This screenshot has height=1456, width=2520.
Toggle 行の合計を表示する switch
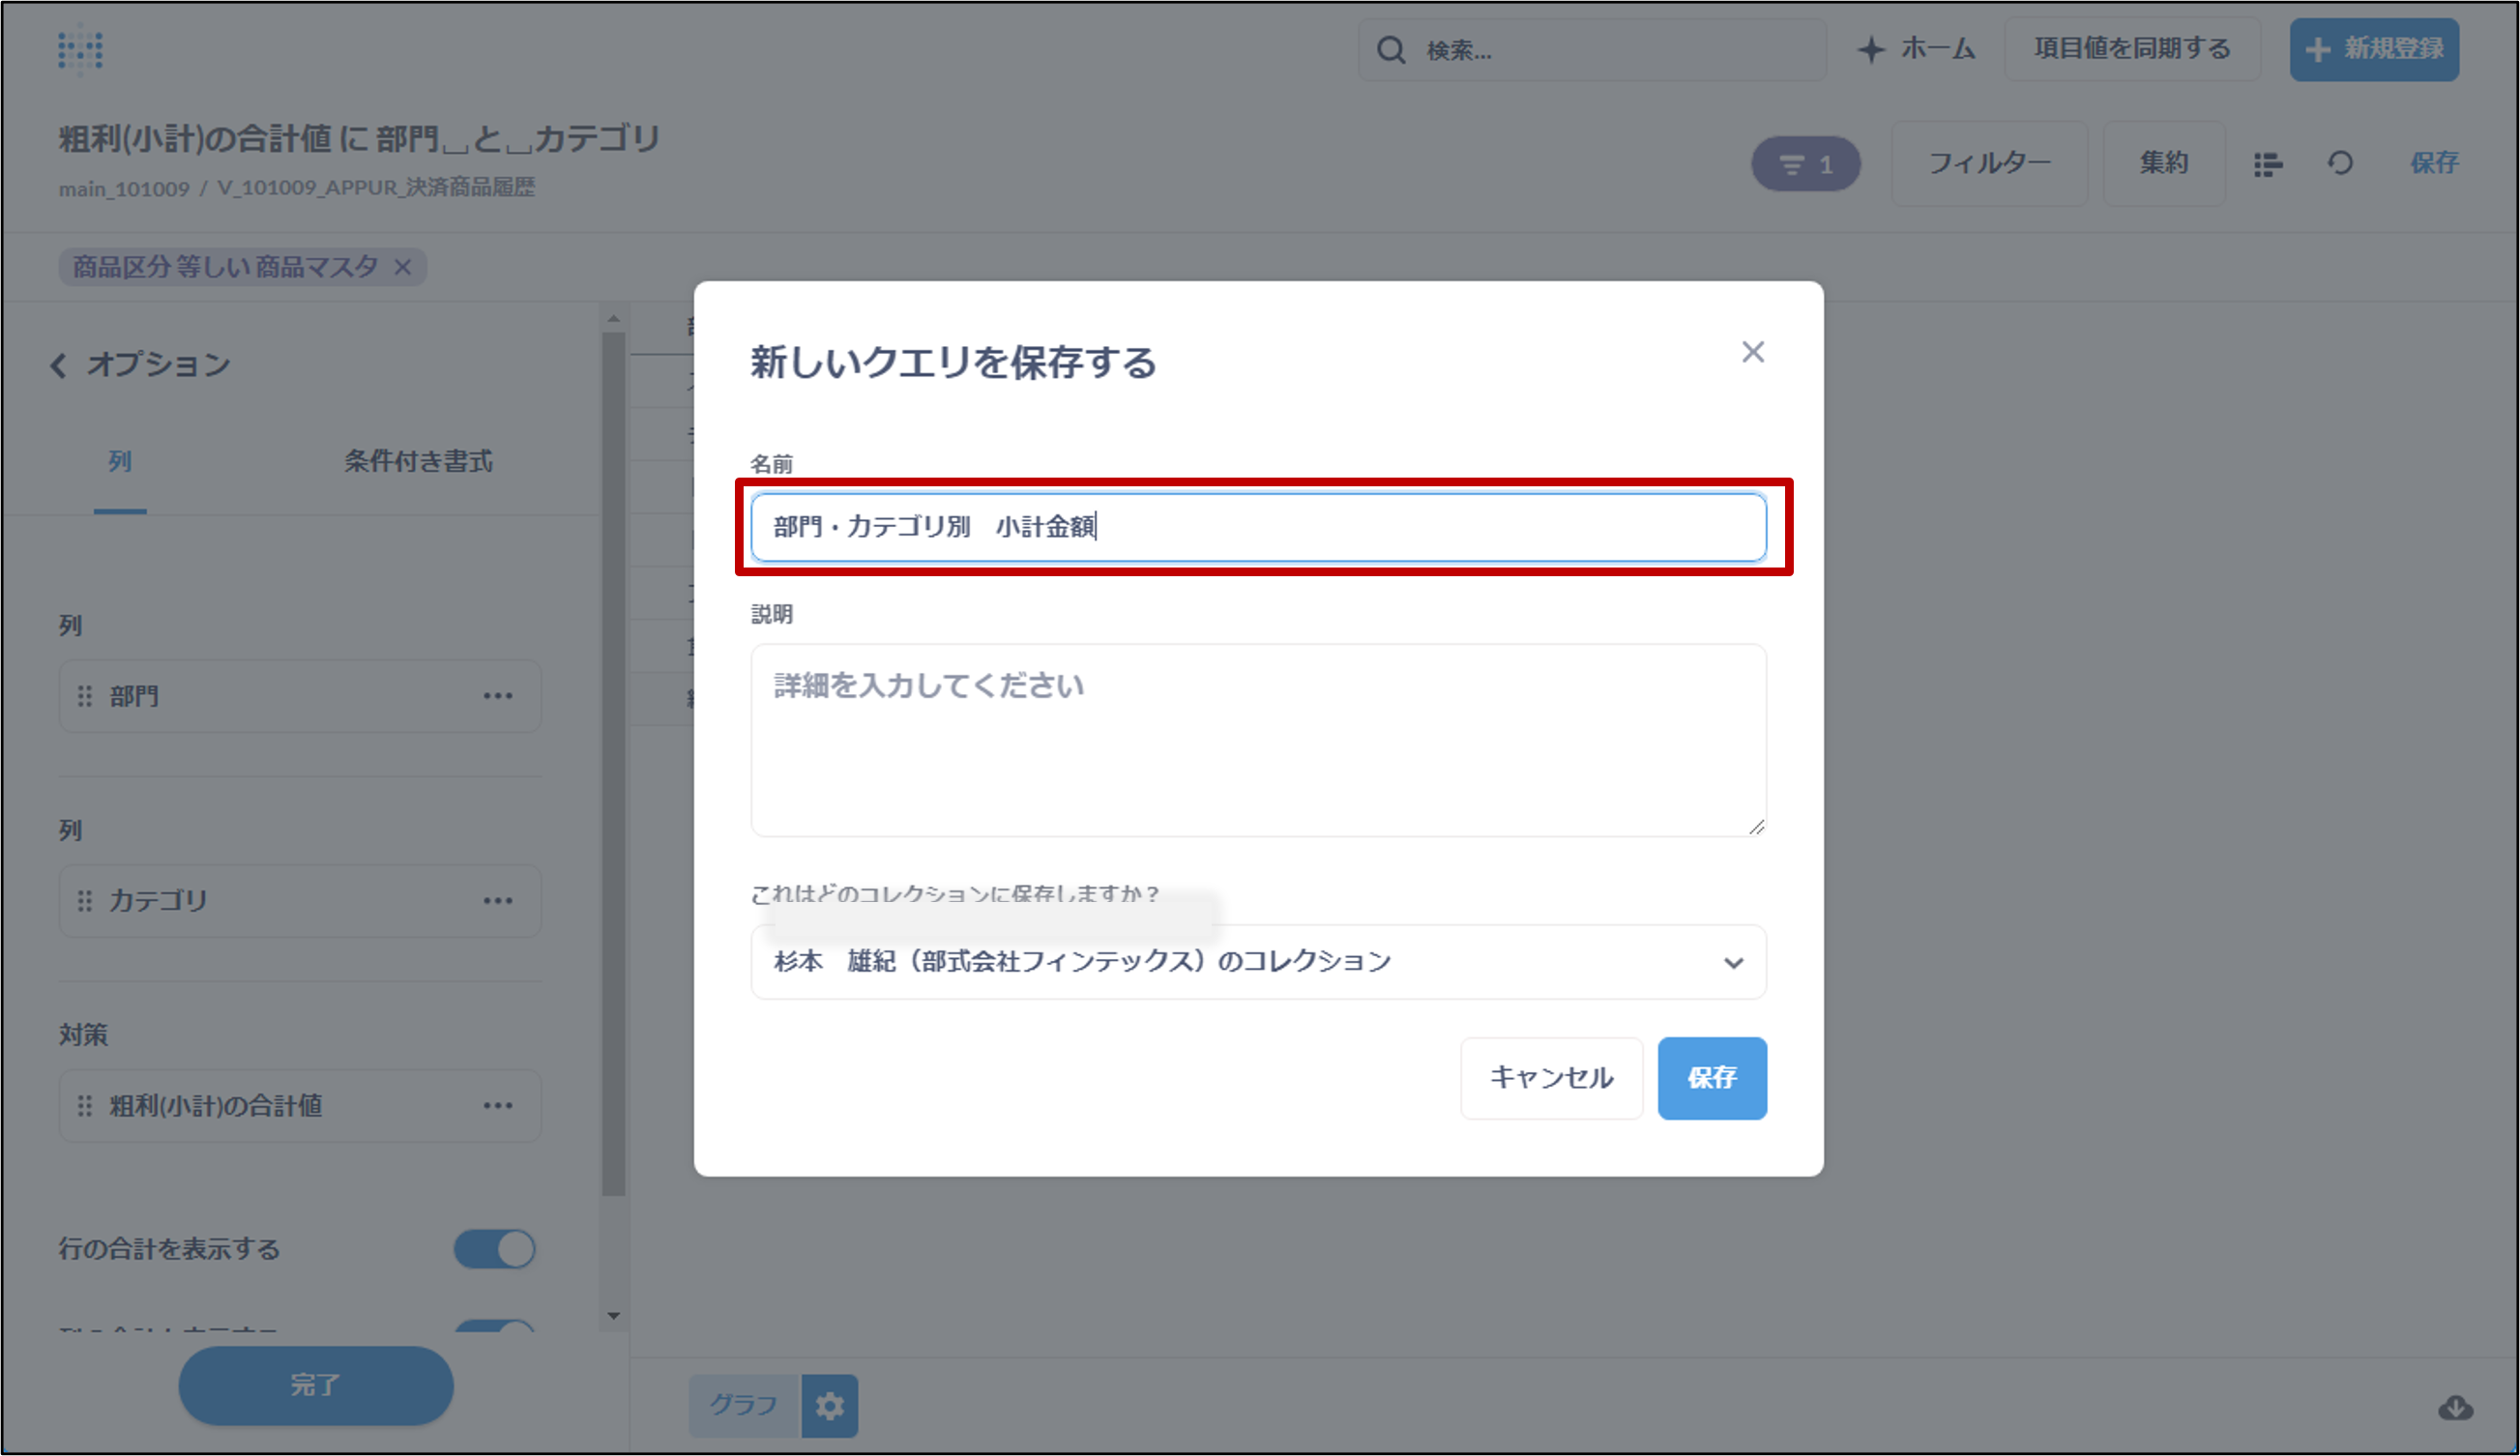(x=495, y=1249)
